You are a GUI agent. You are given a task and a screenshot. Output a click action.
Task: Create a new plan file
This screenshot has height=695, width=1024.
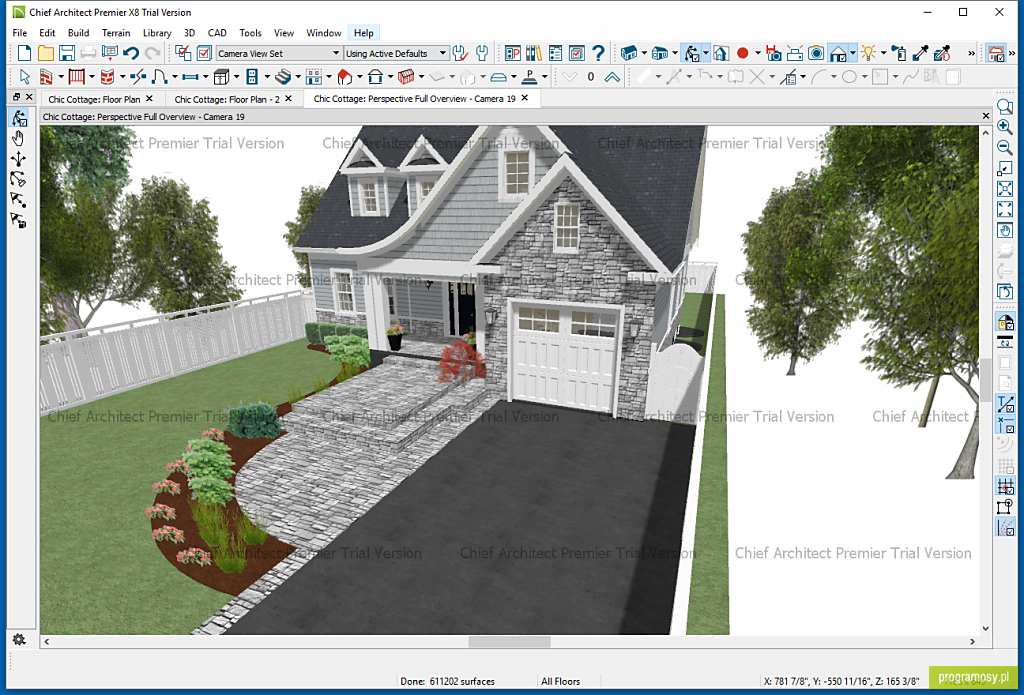(x=24, y=53)
